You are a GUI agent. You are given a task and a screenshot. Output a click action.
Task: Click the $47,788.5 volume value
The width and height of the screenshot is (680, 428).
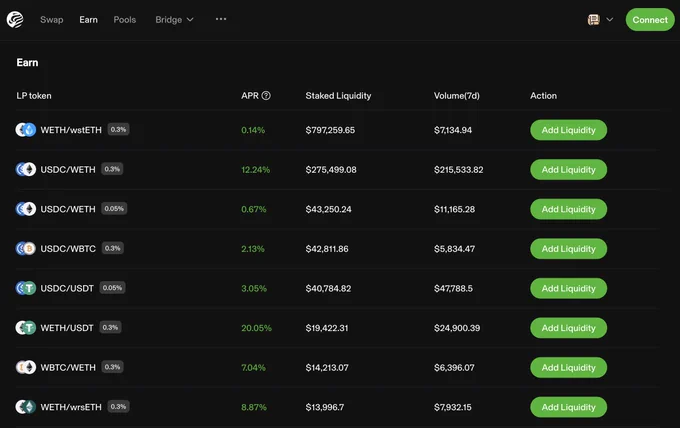click(x=453, y=288)
